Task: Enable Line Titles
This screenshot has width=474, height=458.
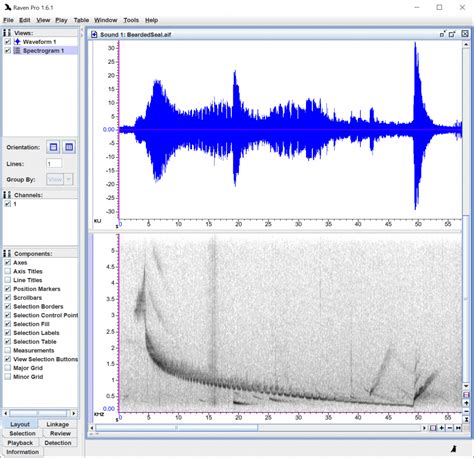Action: (8, 280)
